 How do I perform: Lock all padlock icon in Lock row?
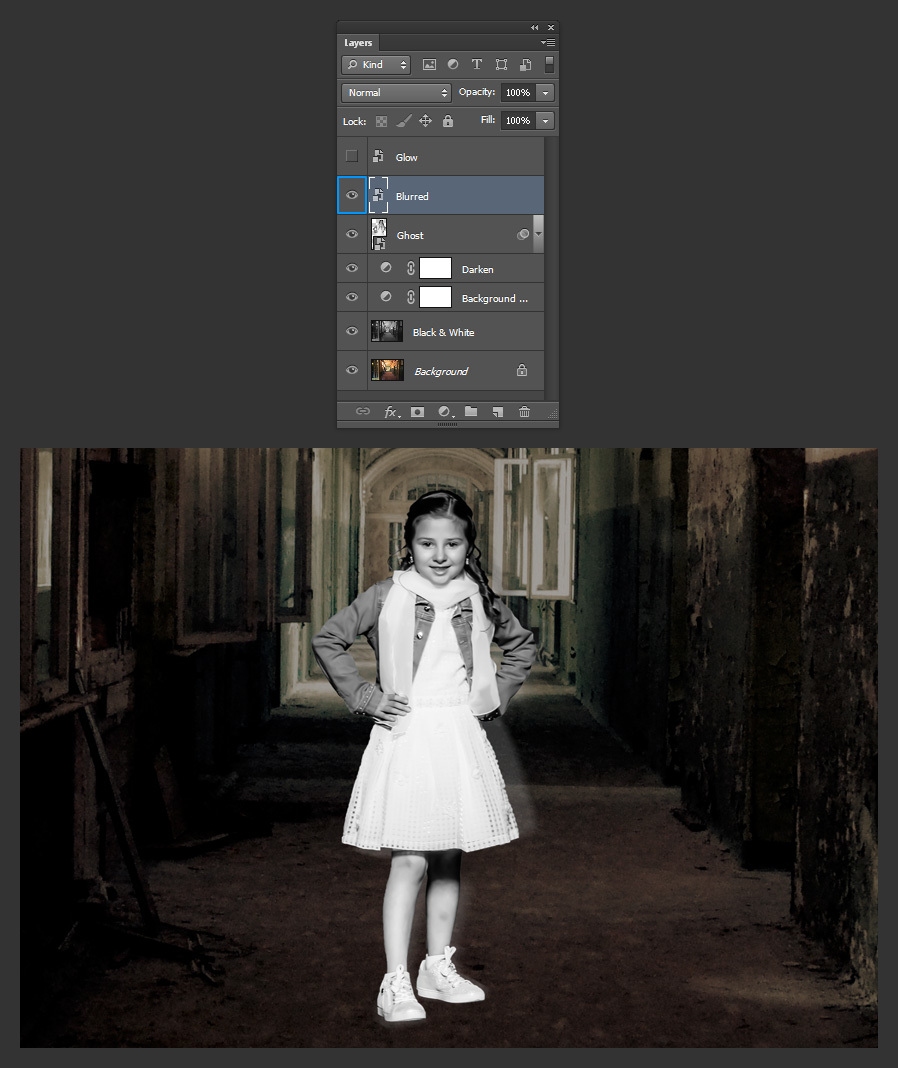click(448, 121)
